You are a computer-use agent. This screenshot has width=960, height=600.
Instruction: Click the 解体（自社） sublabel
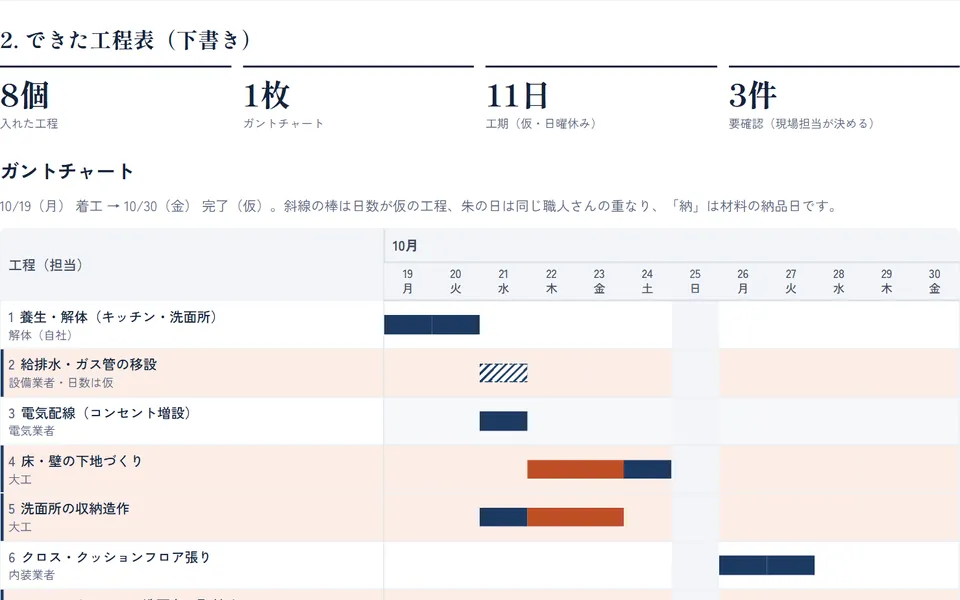click(40, 336)
